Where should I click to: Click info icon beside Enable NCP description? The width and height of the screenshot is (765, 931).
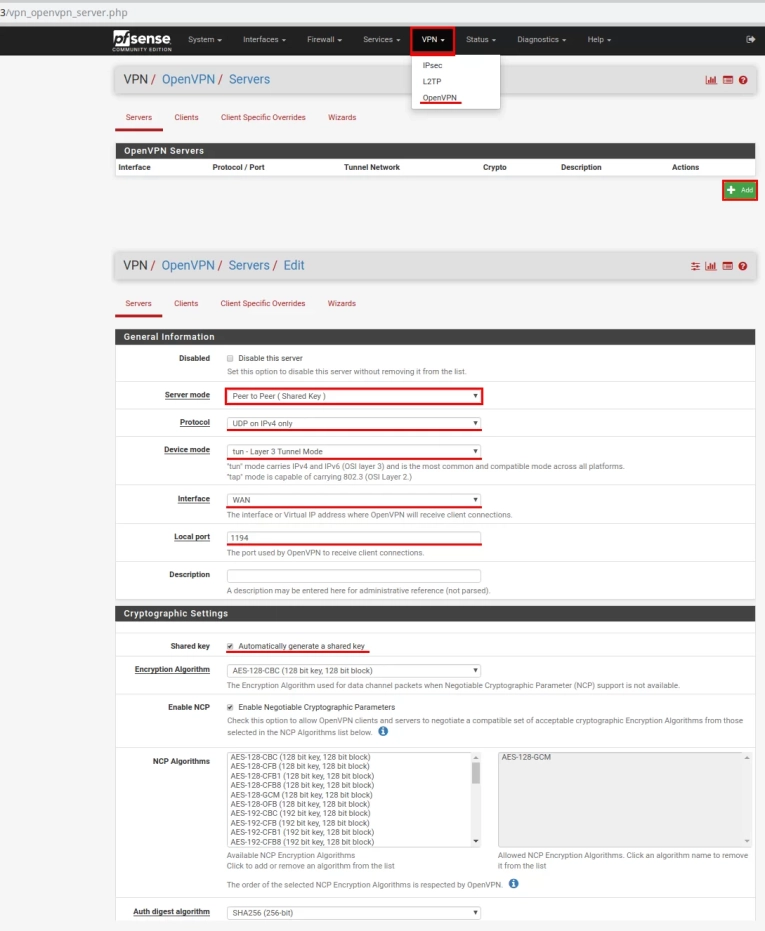(x=383, y=732)
